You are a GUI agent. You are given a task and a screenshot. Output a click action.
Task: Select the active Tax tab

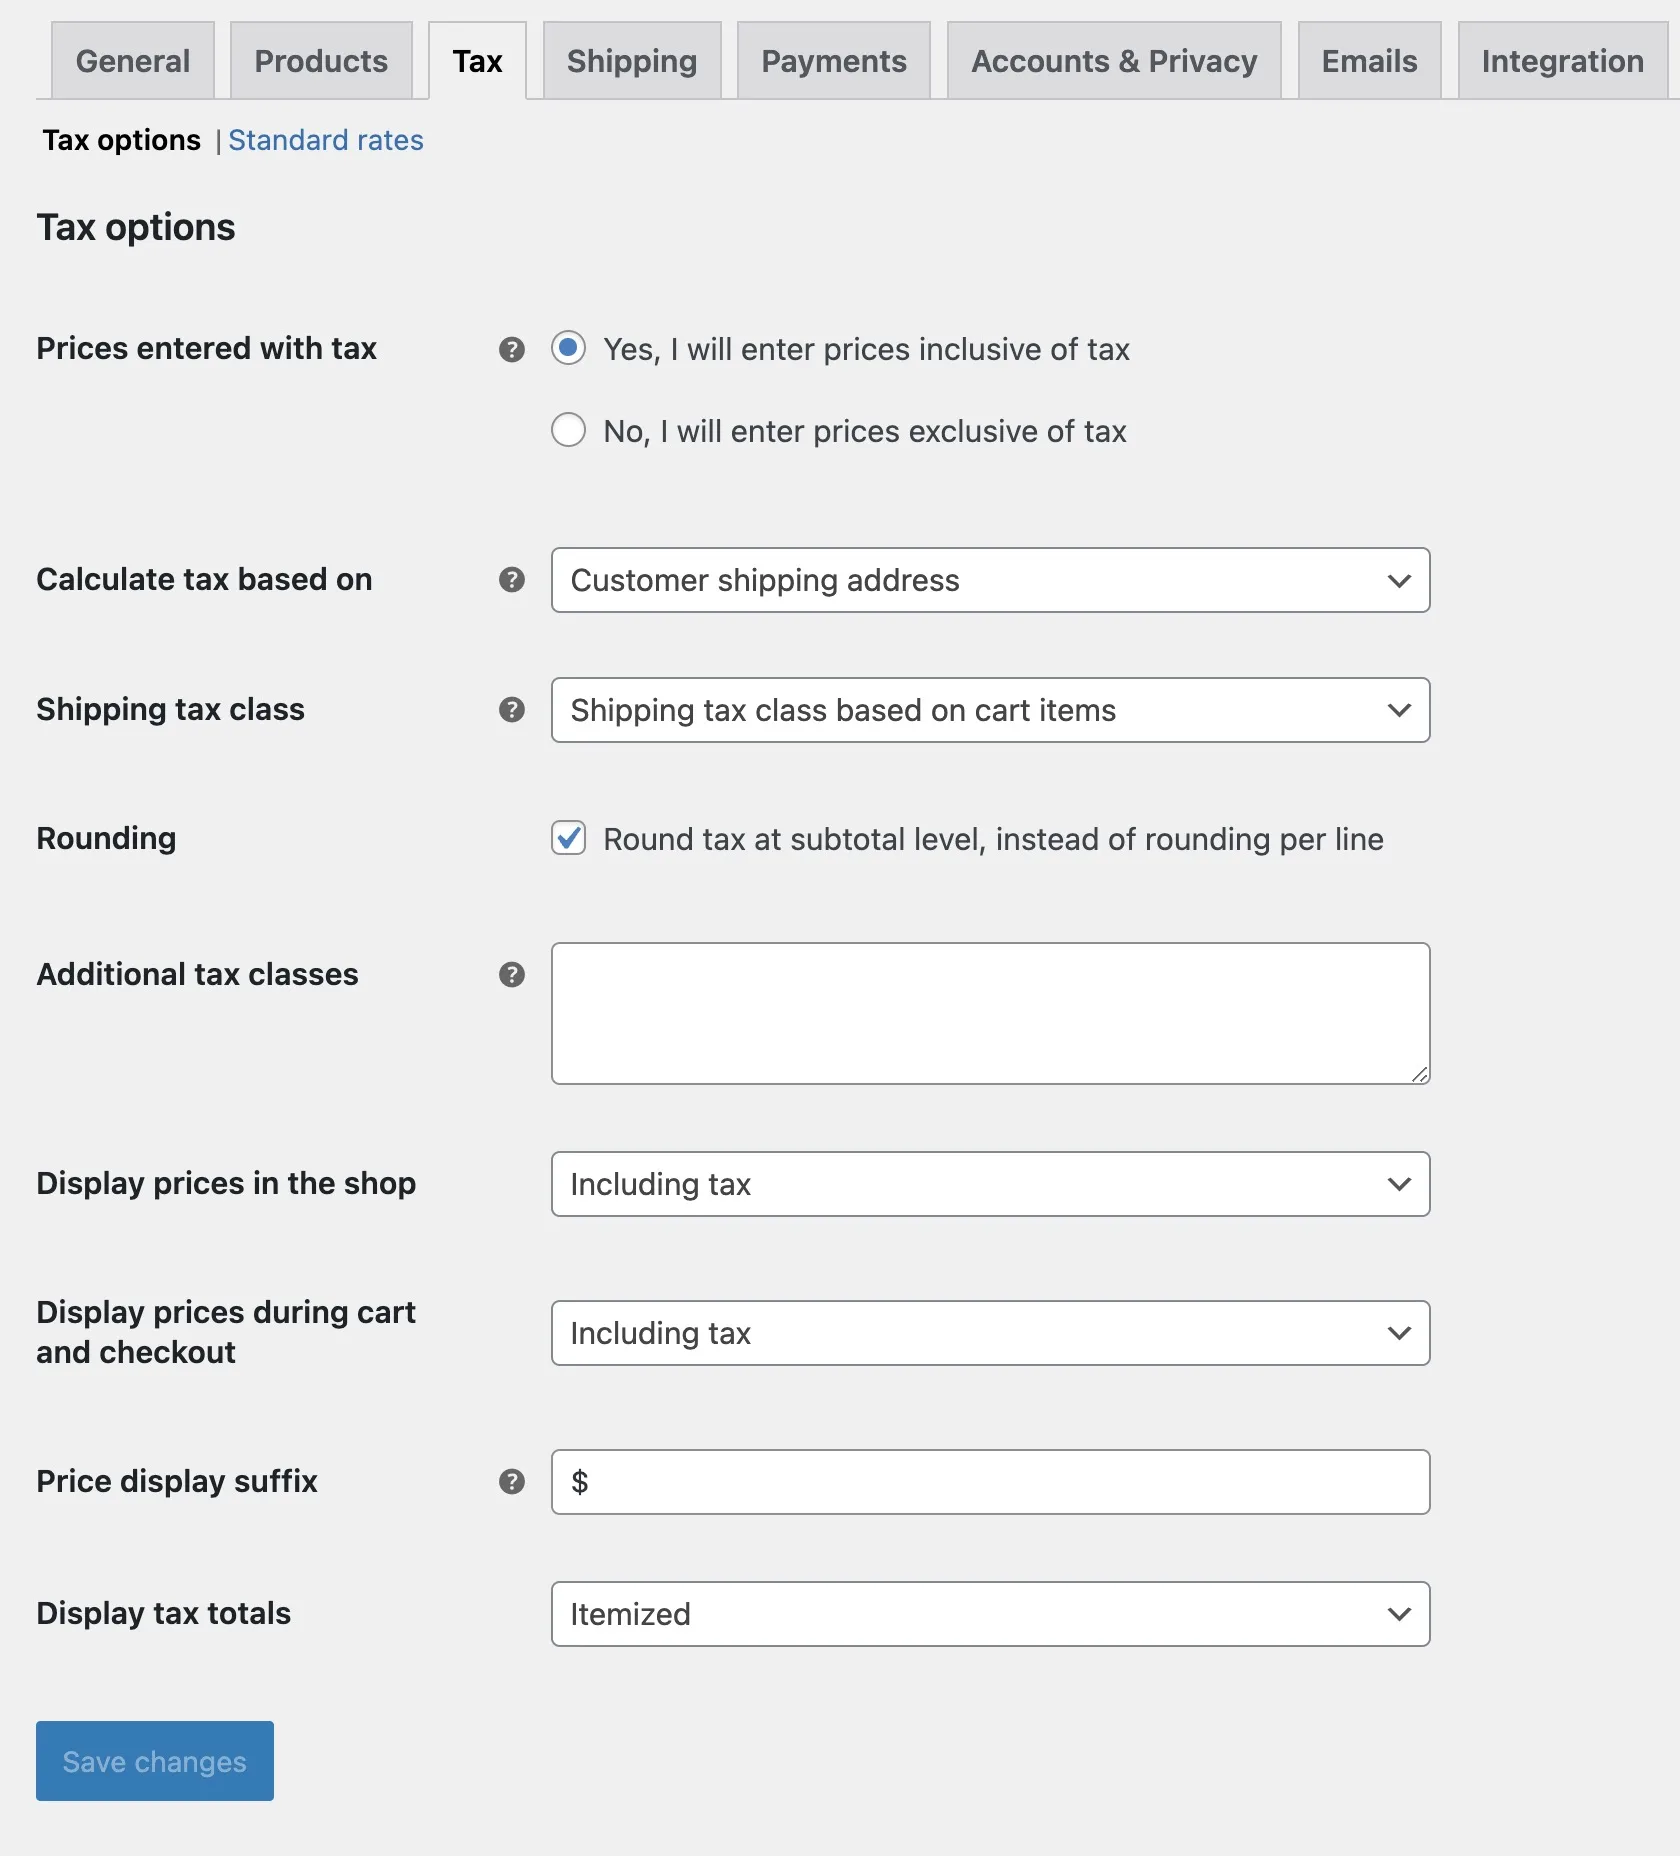pyautogui.click(x=477, y=61)
